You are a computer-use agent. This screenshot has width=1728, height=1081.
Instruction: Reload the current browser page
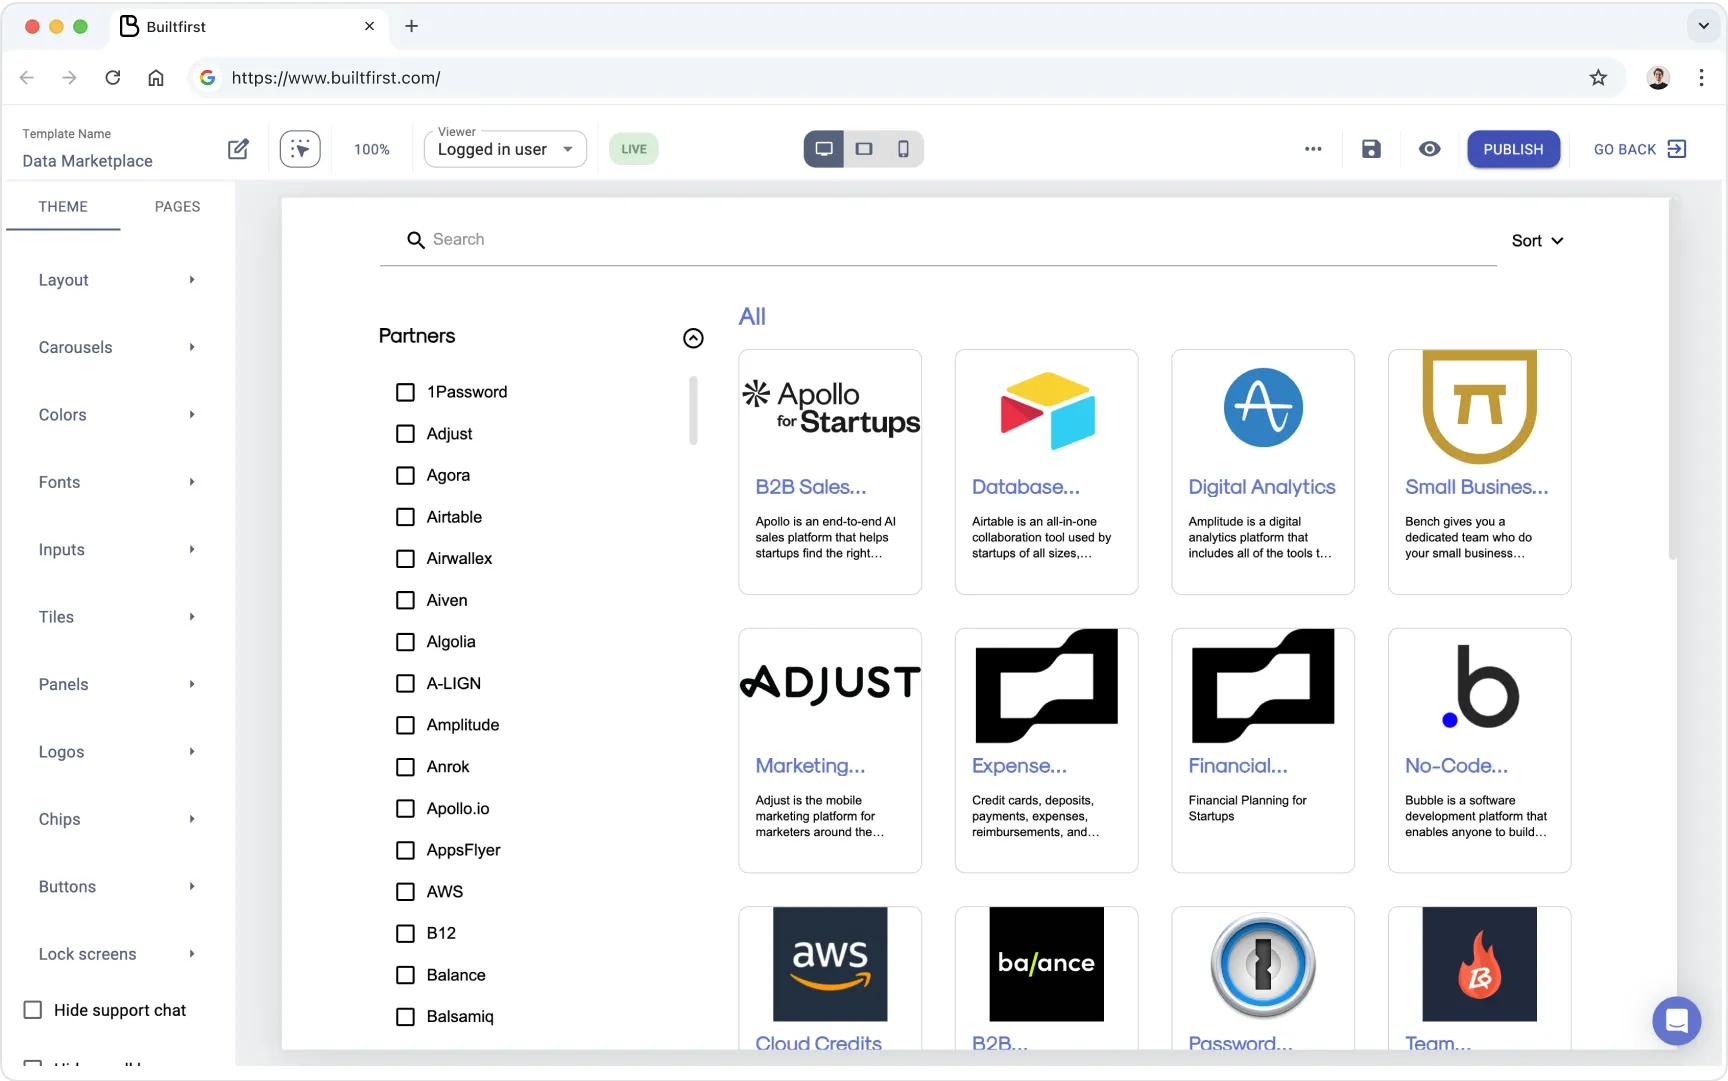[113, 78]
